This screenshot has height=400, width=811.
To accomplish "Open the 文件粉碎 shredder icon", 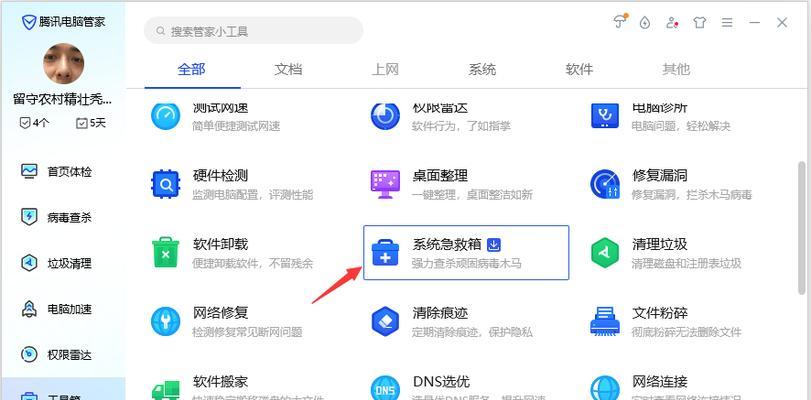I will point(605,321).
